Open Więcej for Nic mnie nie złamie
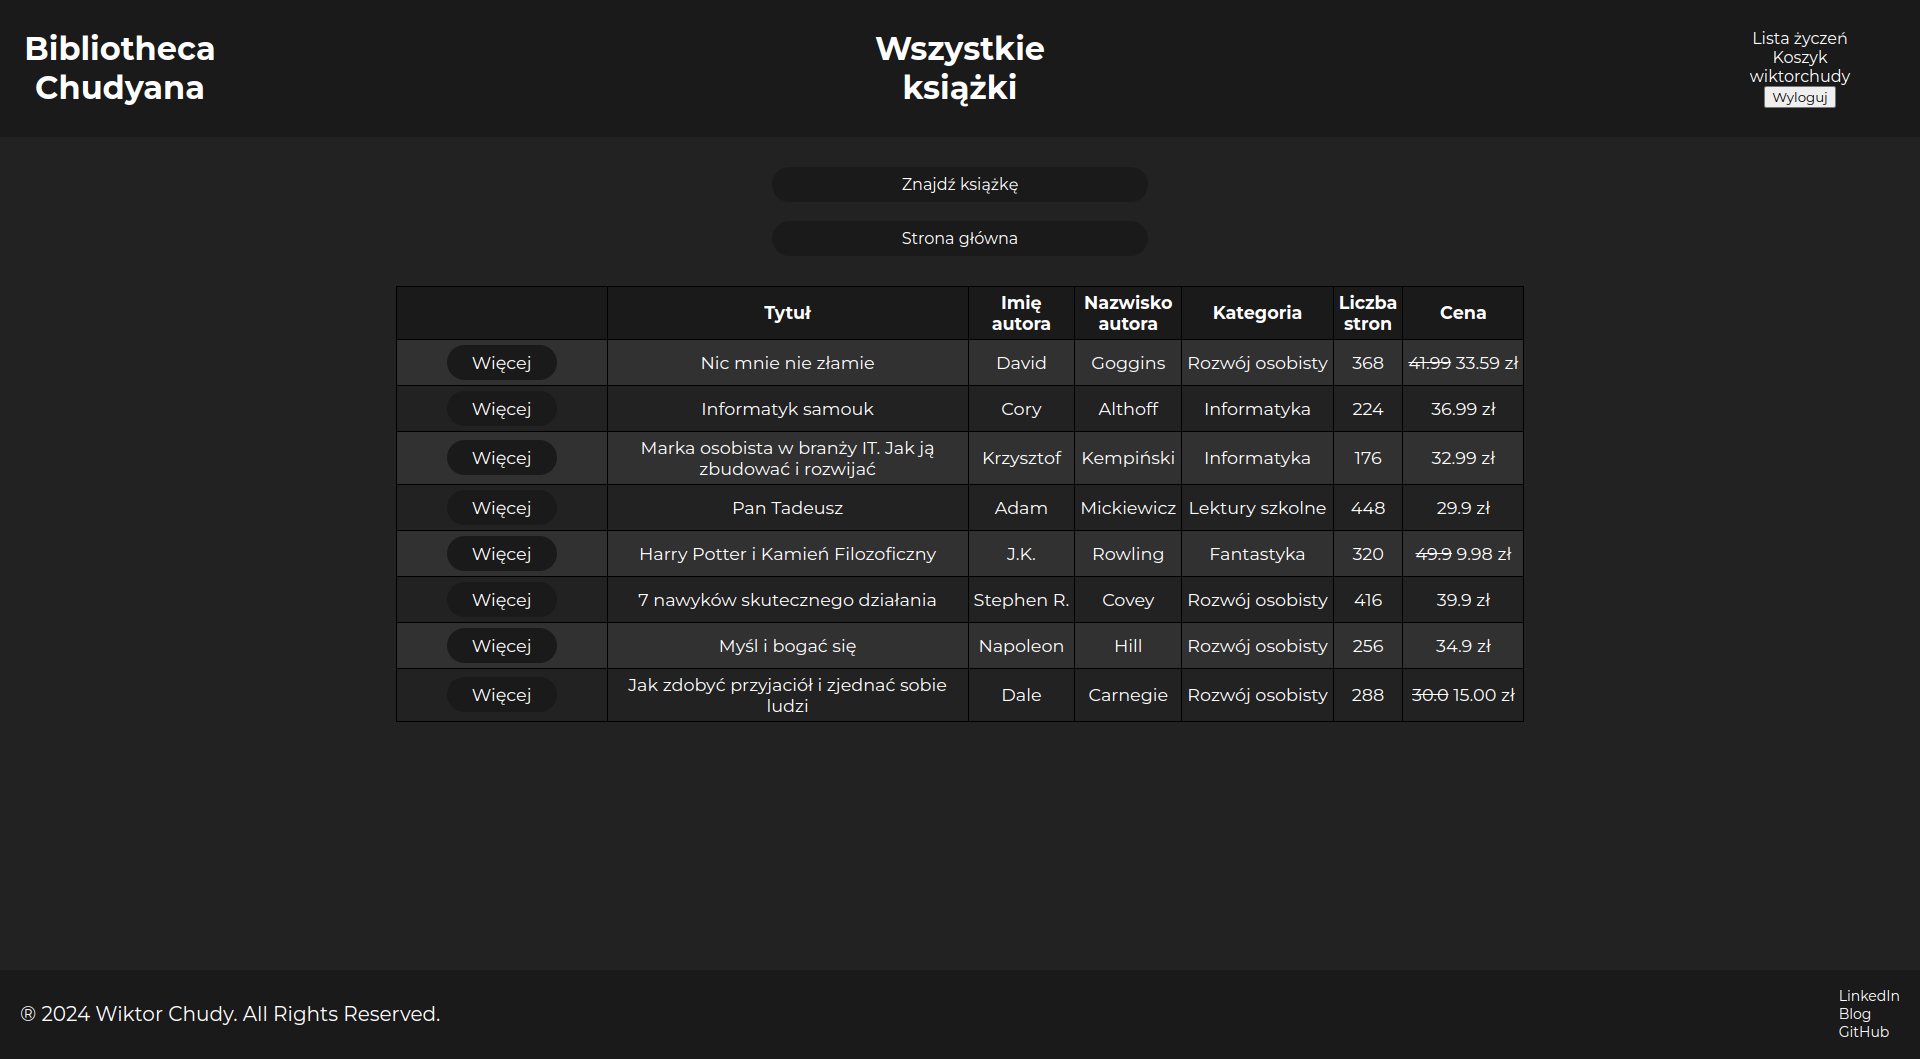The height and width of the screenshot is (1059, 1920). 501,363
